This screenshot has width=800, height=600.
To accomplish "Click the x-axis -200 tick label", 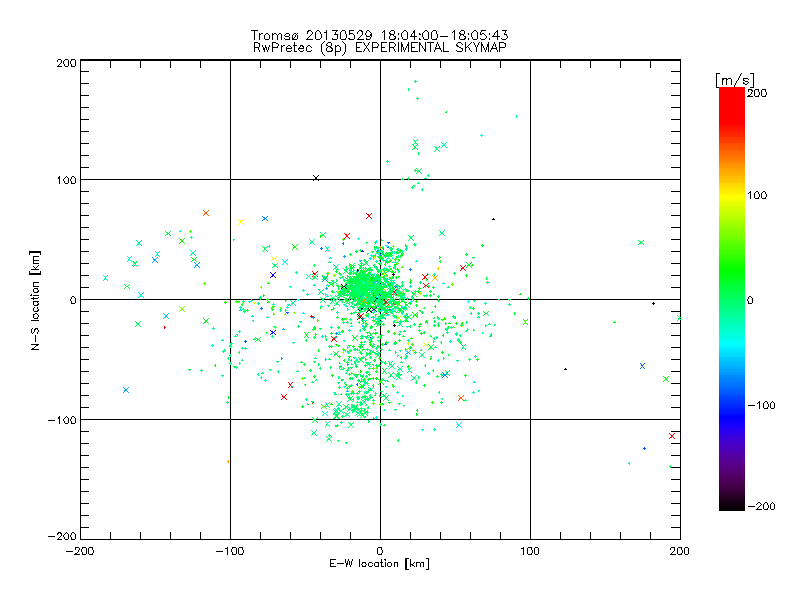I will [x=80, y=551].
